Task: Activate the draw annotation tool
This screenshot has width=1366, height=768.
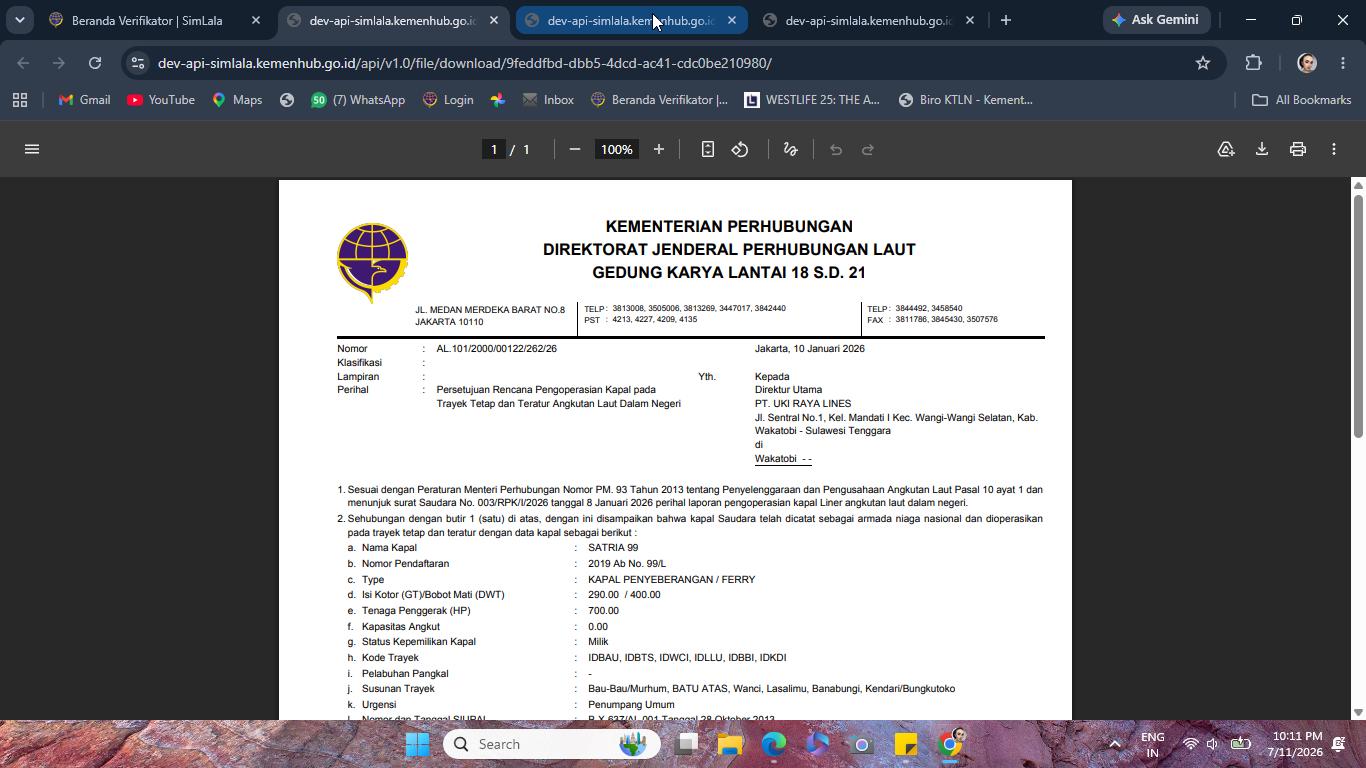Action: pos(790,149)
